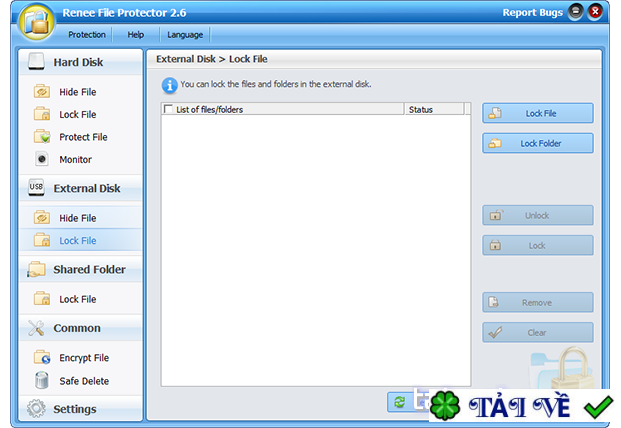Click the Hide File icon under External Disk
This screenshot has height=428, width=621.
(x=42, y=218)
